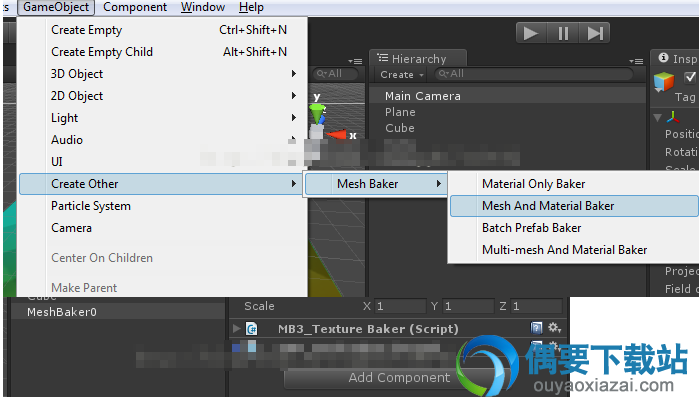Image resolution: width=699 pixels, height=397 pixels.
Task: Open Hierarchy panel options menu icon
Action: point(636,61)
